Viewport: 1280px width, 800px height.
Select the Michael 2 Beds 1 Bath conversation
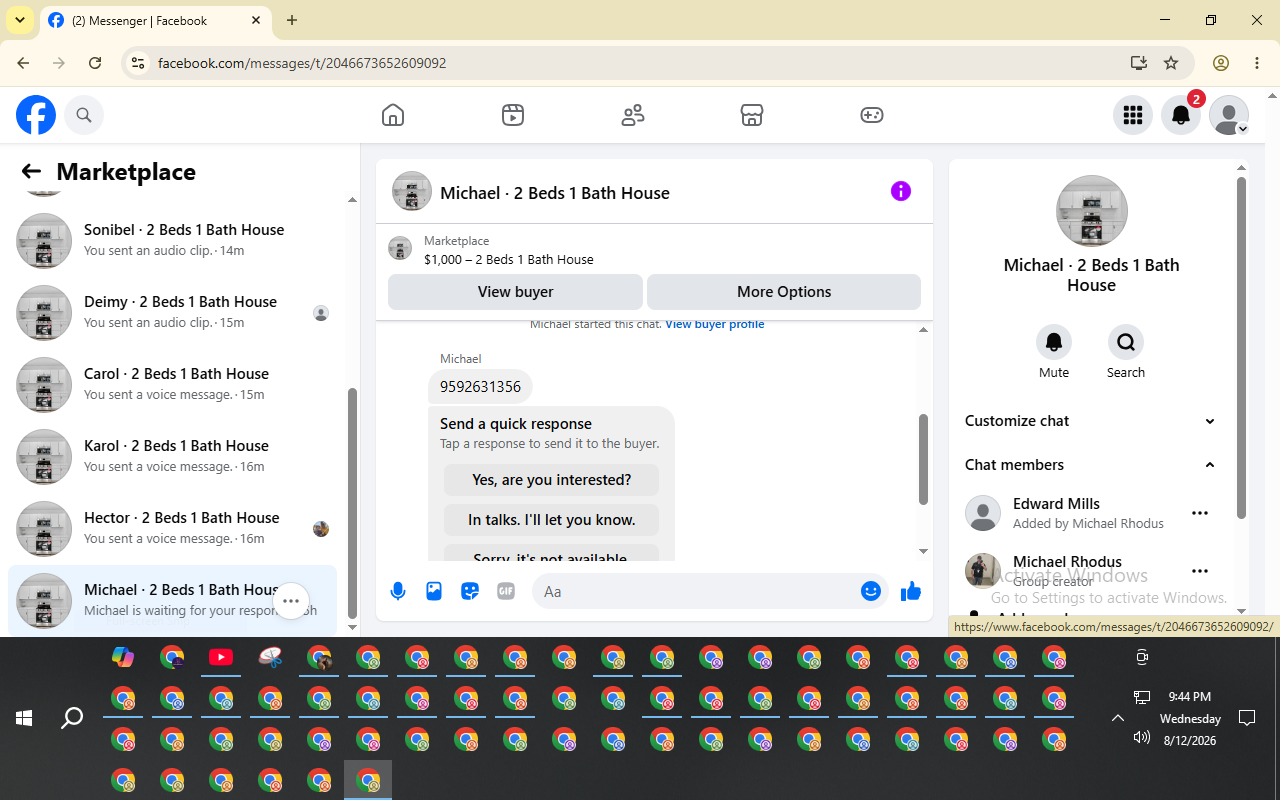173,601
